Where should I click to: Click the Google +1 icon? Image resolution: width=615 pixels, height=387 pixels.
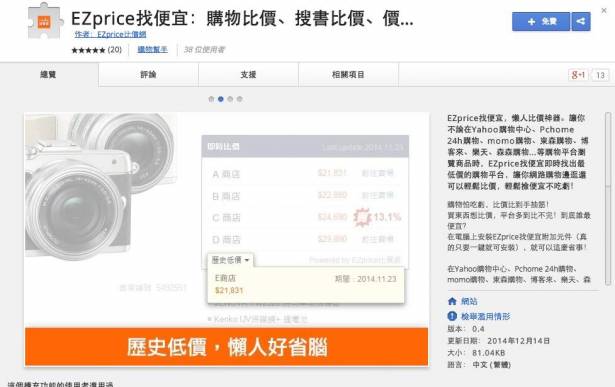click(x=578, y=75)
